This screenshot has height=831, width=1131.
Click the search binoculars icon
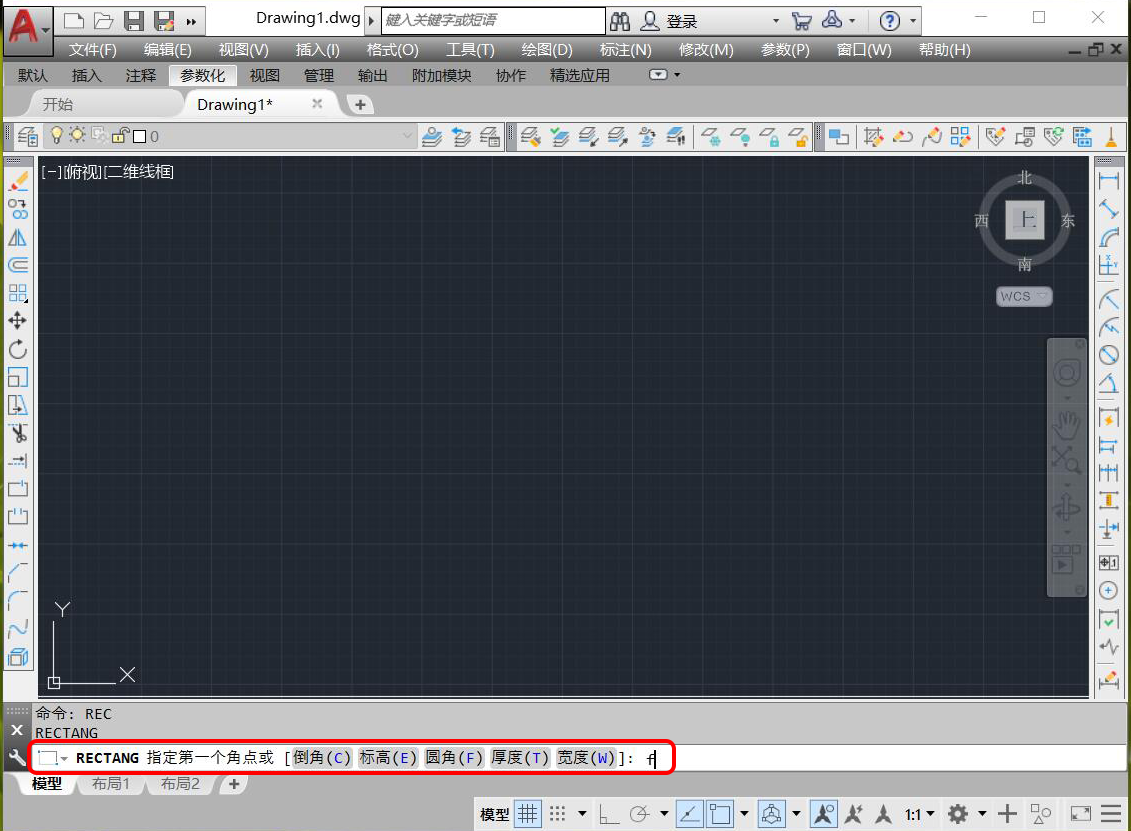pos(620,21)
